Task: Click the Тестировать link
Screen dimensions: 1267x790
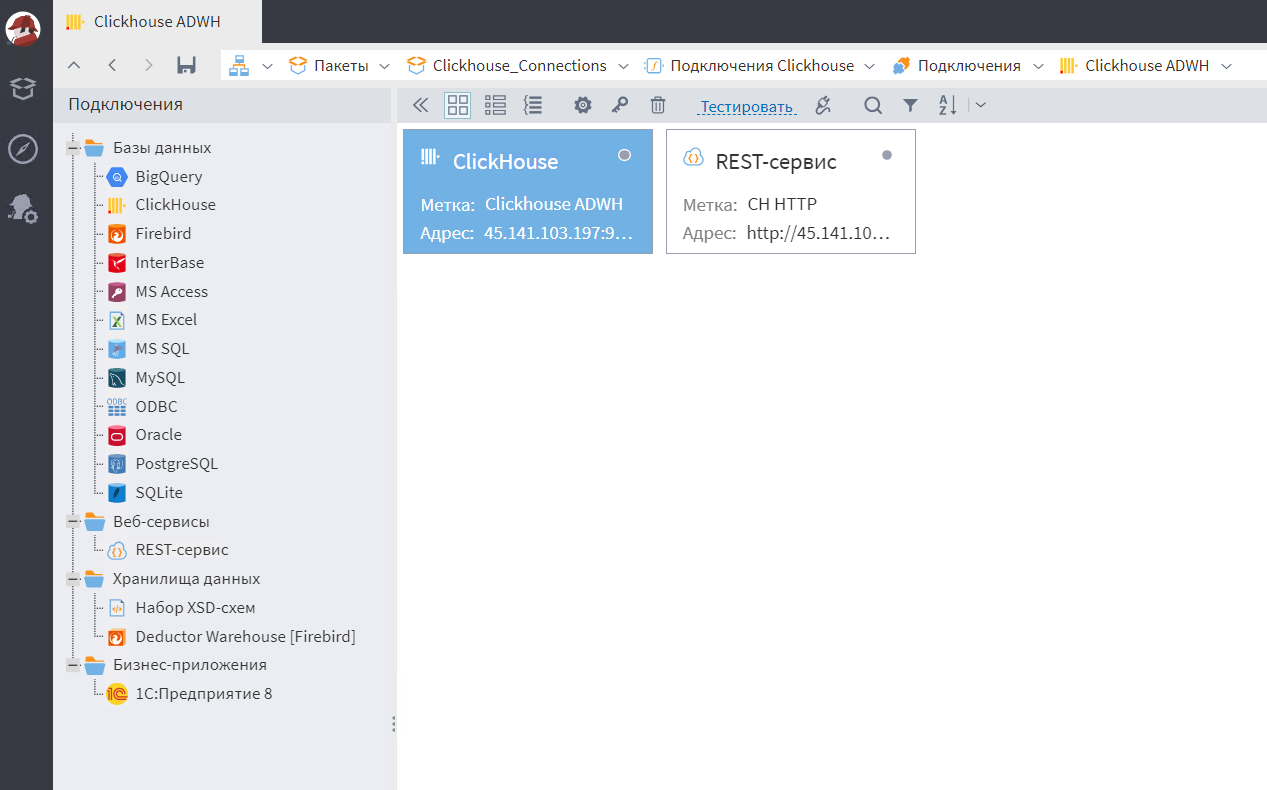Action: [x=747, y=107]
